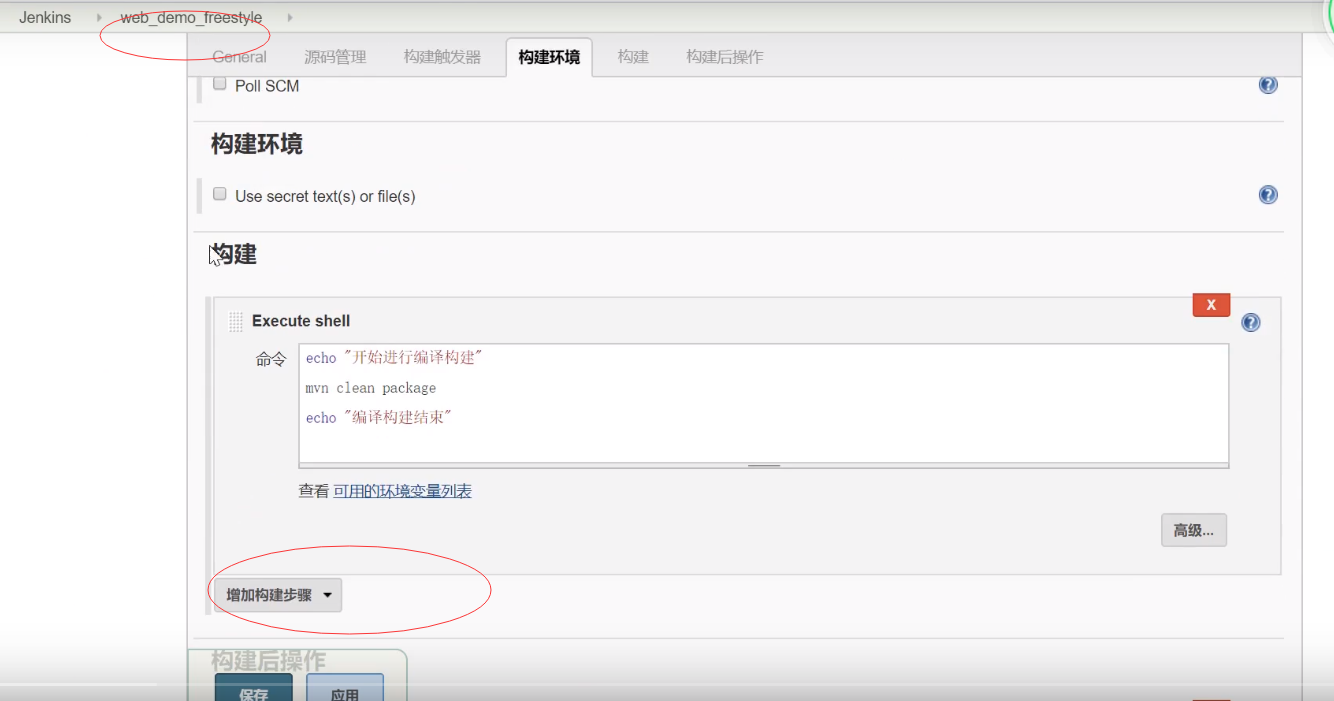Switch to the 源码管理 tab
This screenshot has width=1334, height=701.
(x=335, y=57)
